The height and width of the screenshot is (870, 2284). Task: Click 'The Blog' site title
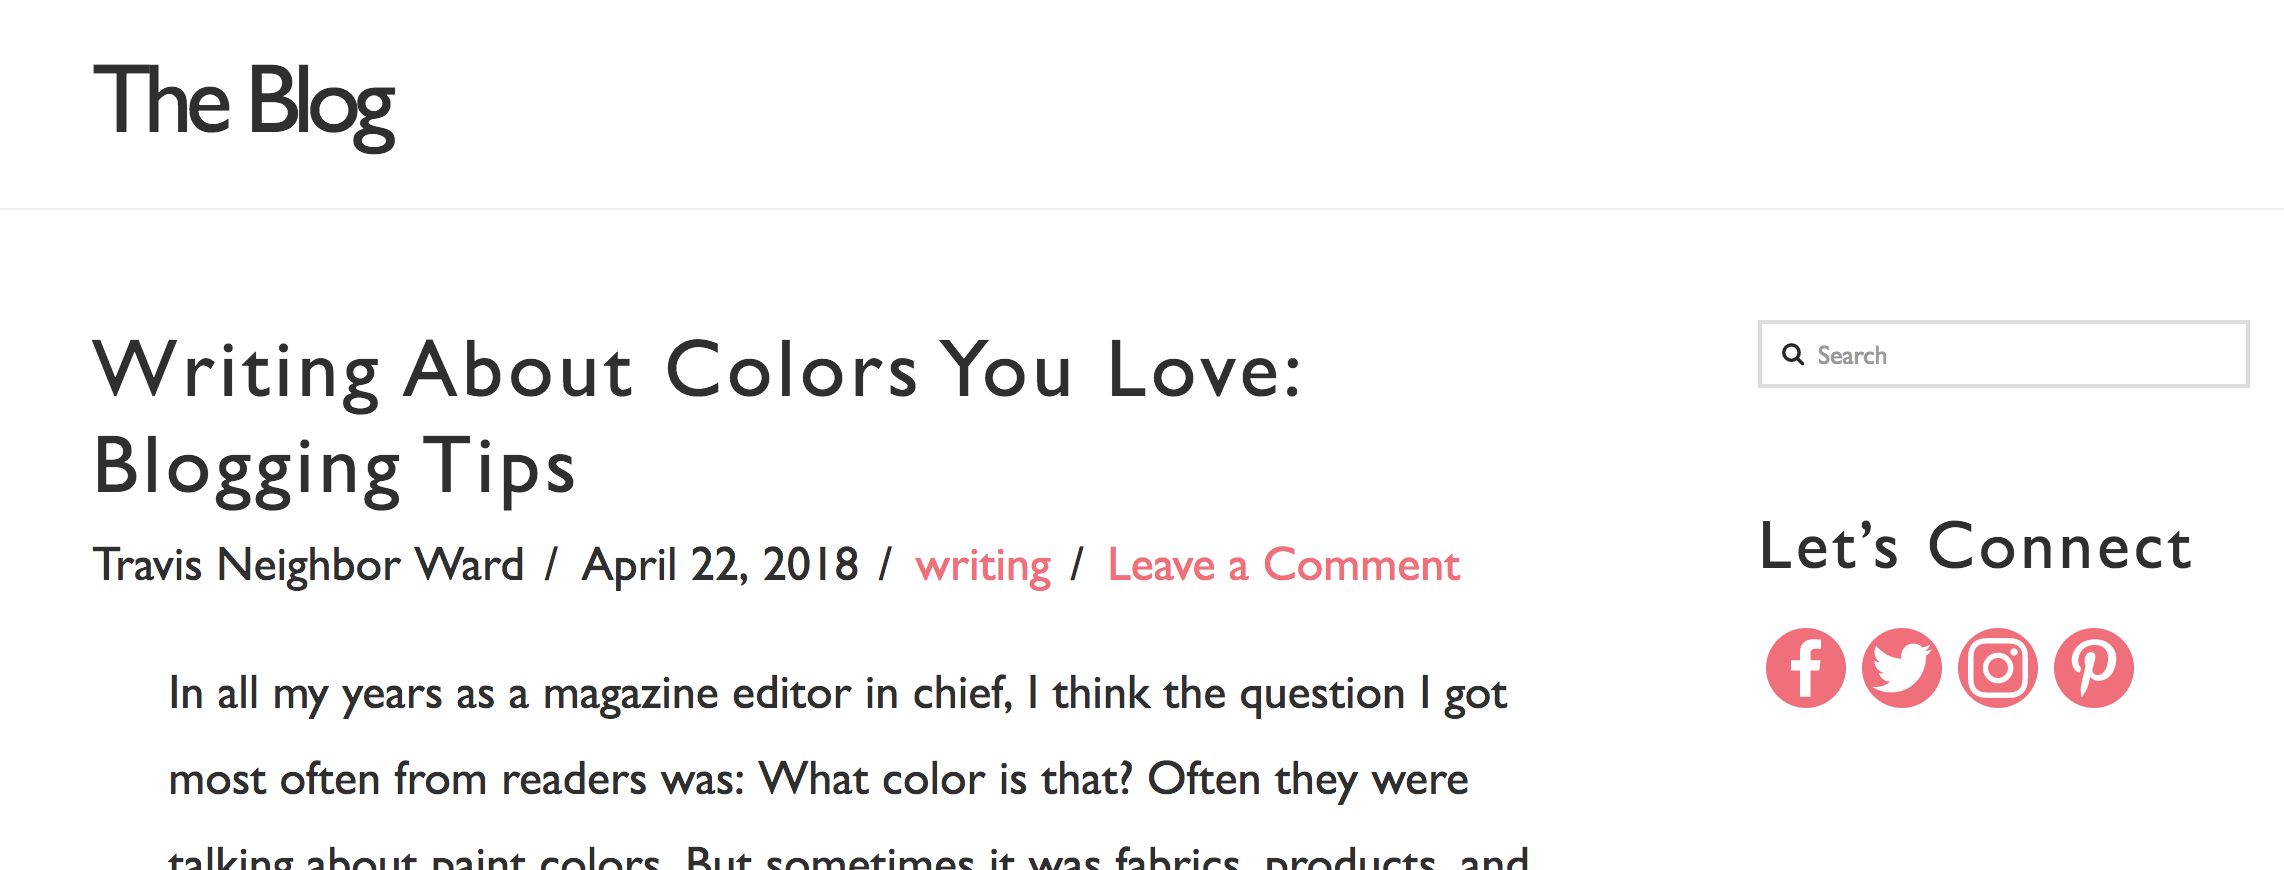click(244, 104)
